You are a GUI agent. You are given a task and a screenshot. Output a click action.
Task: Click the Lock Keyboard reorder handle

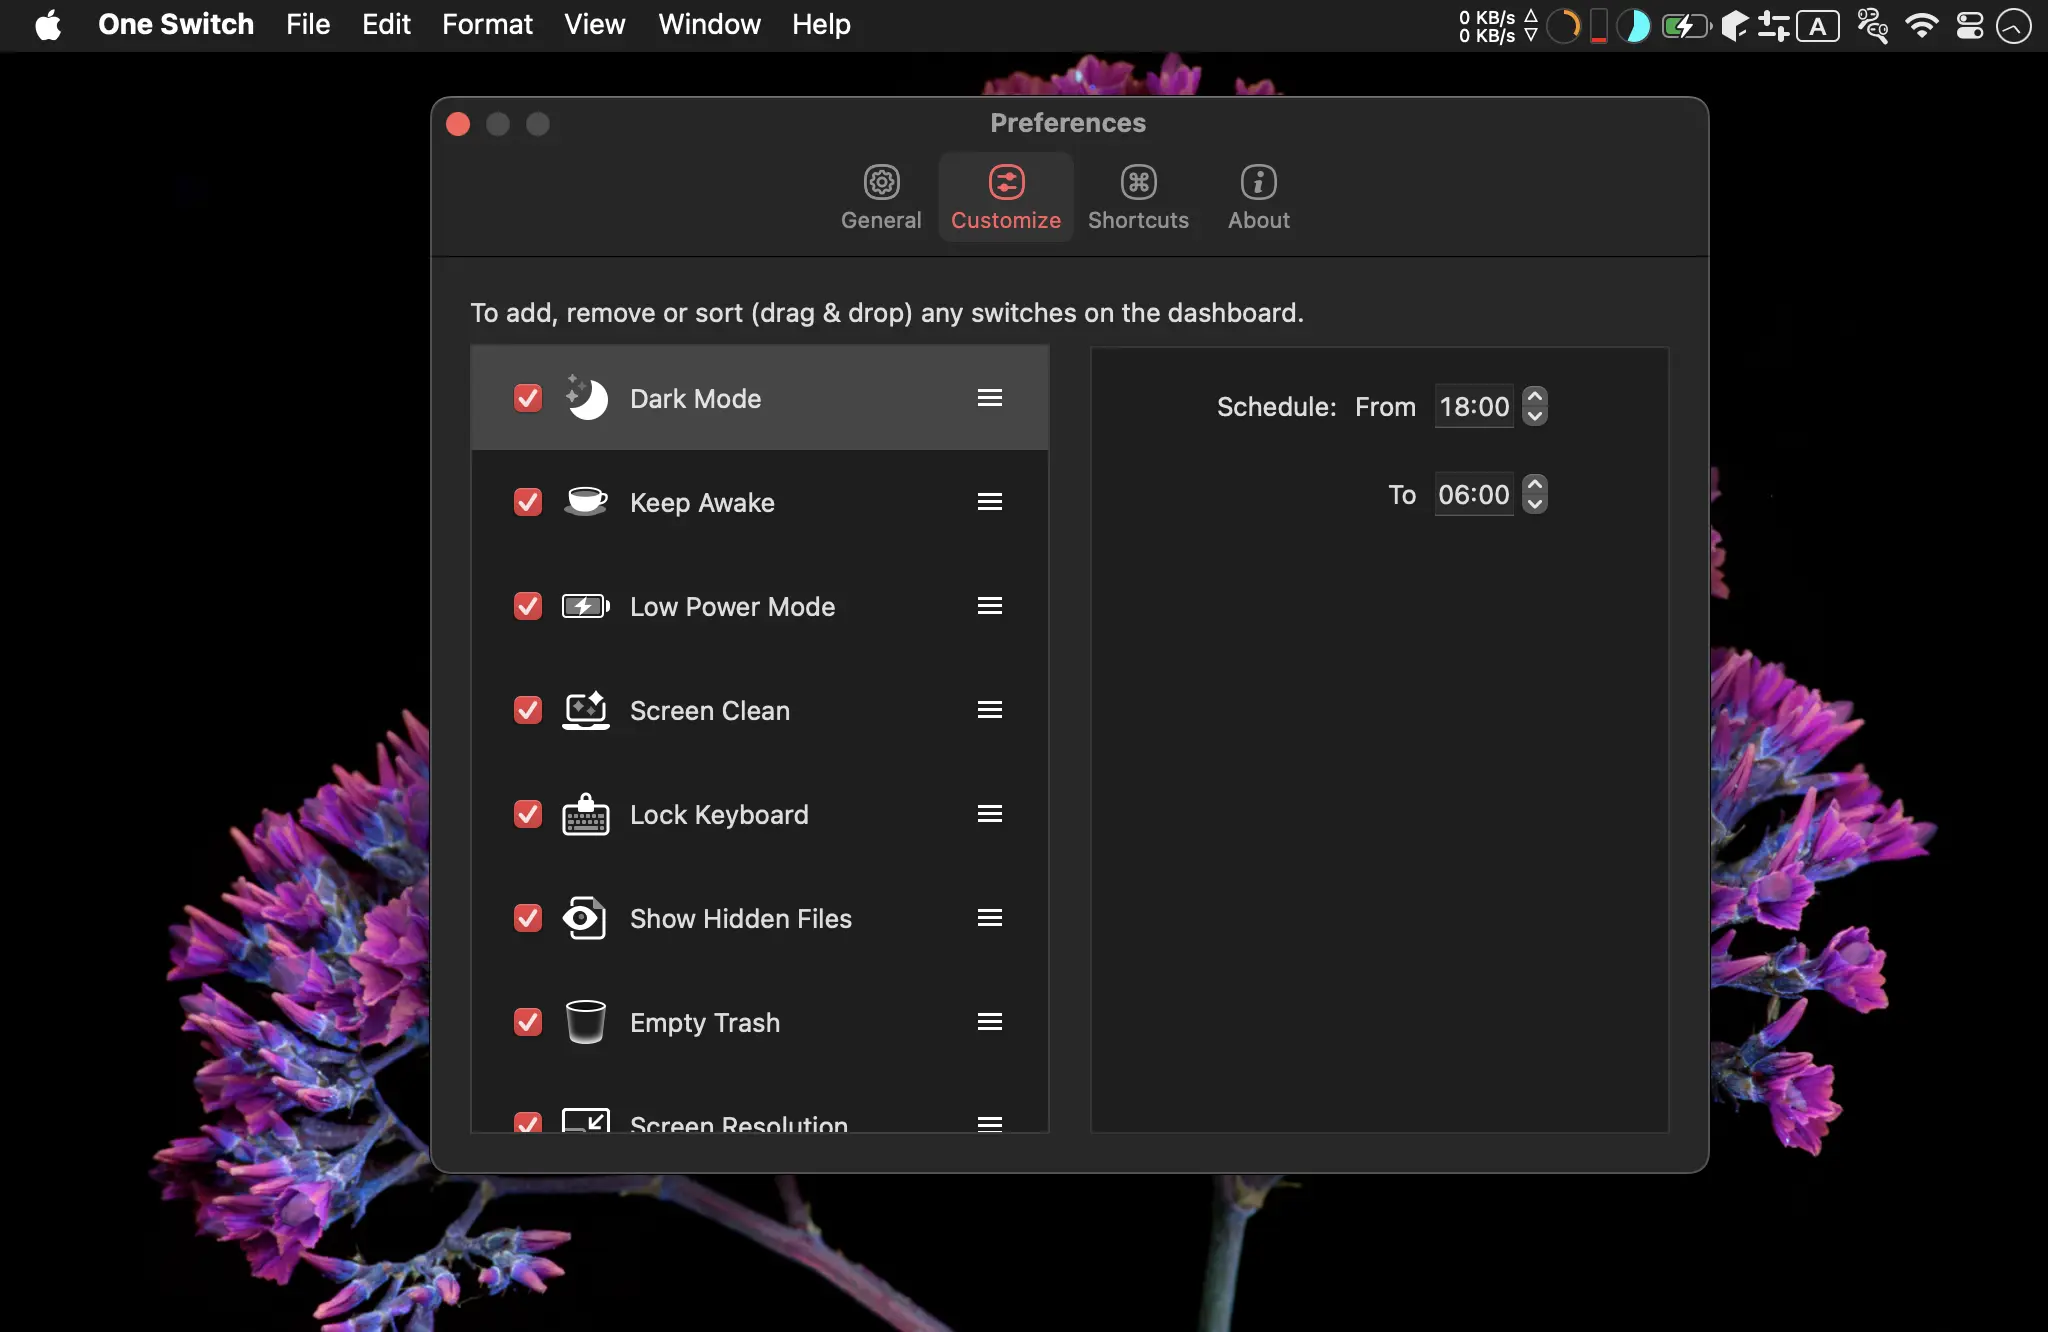point(990,814)
